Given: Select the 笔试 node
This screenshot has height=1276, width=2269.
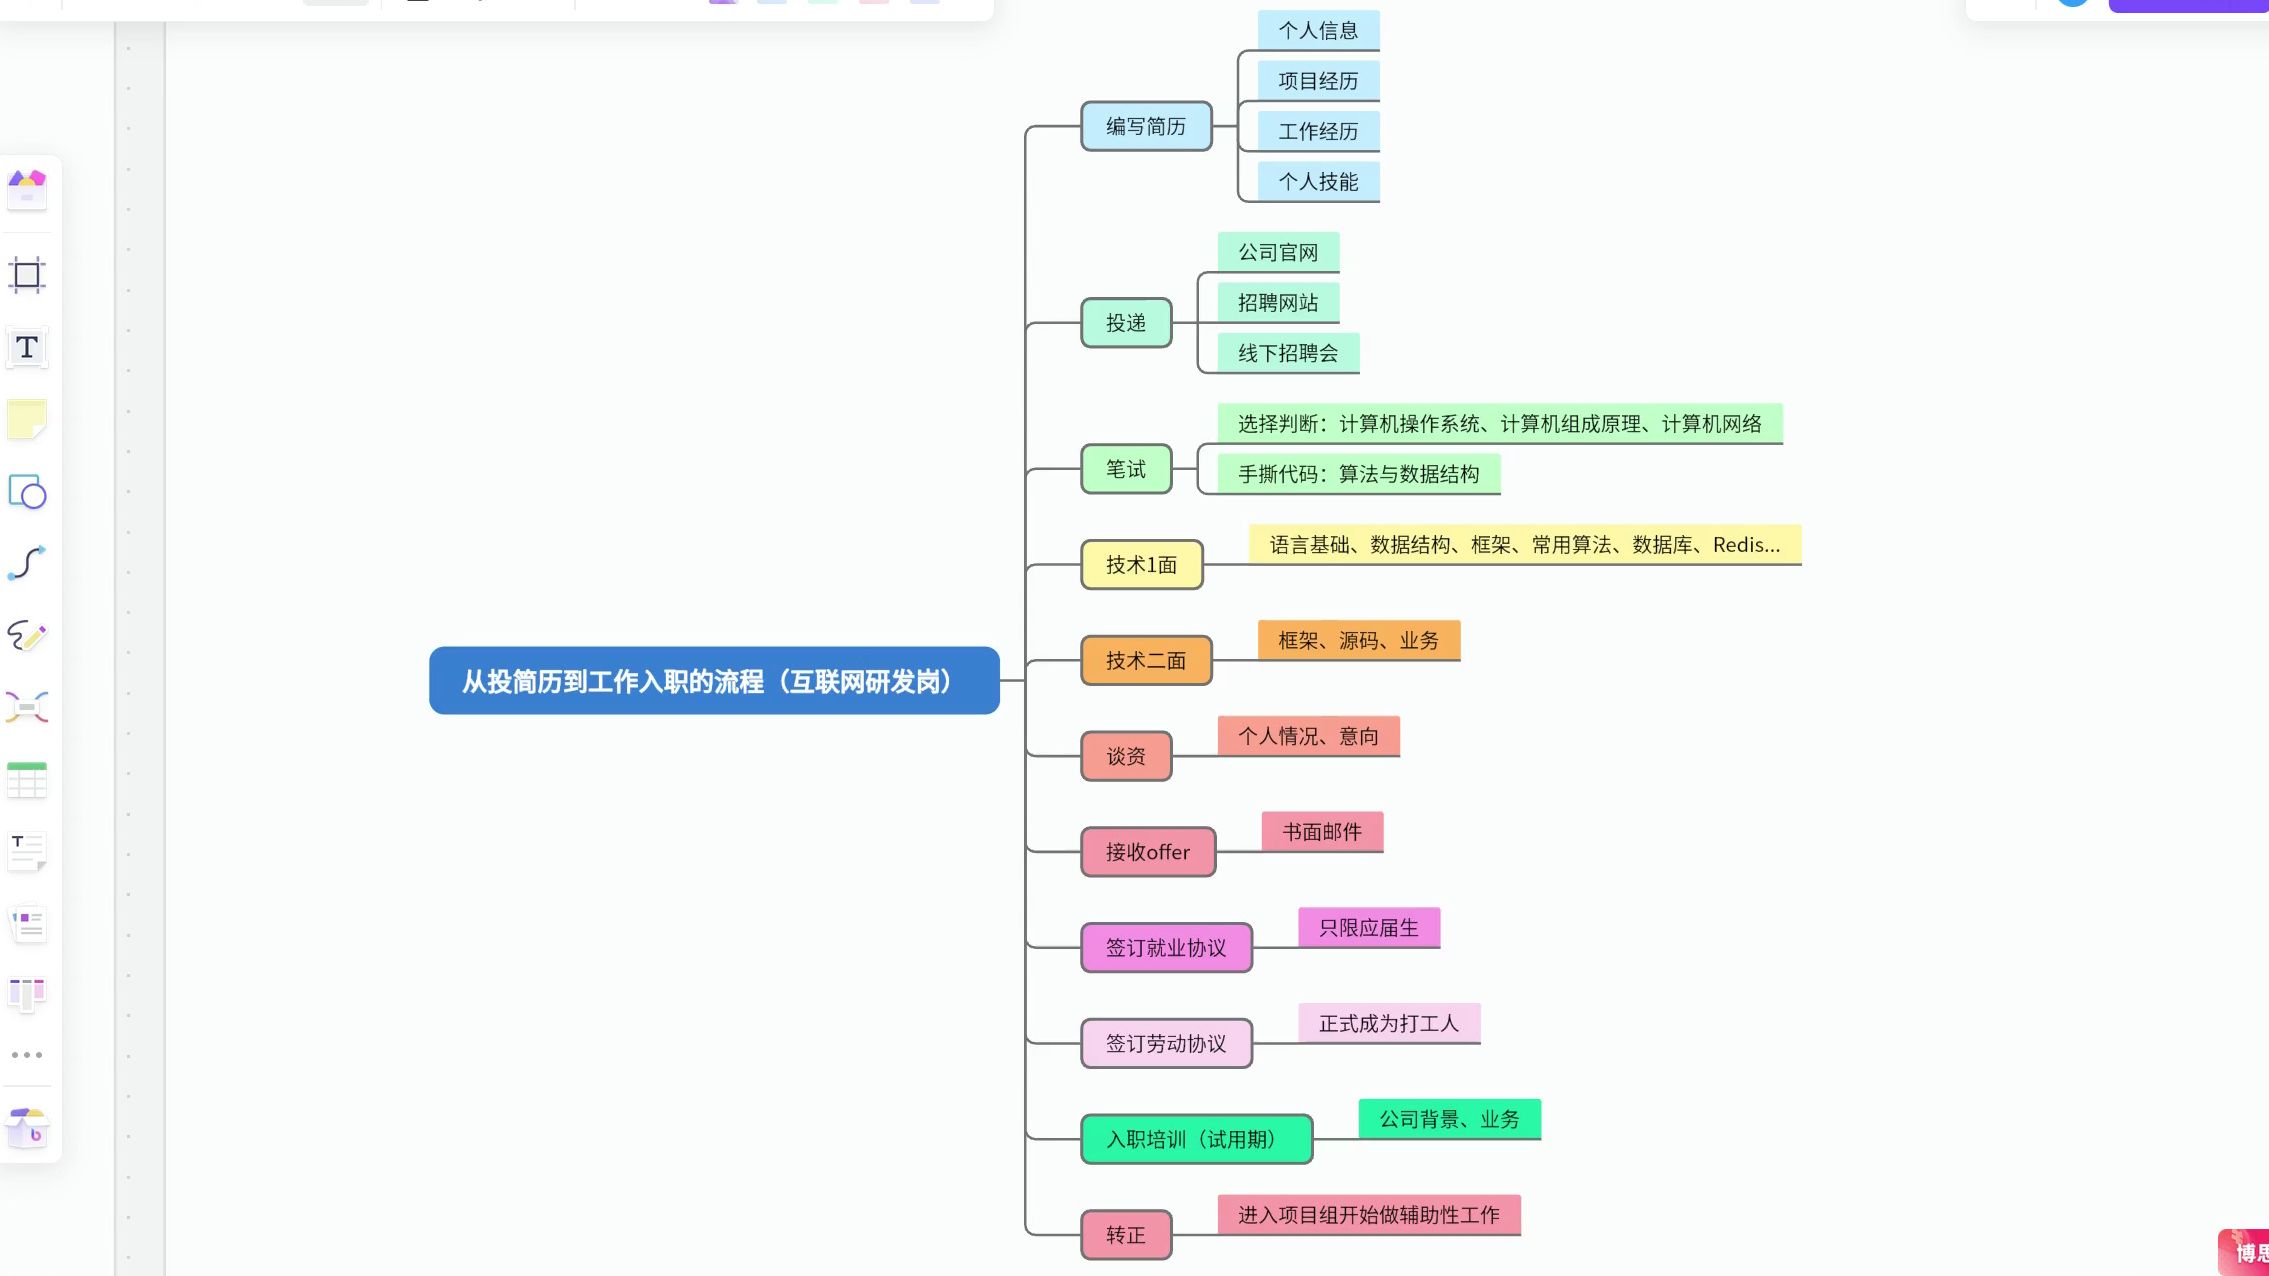Looking at the screenshot, I should click(x=1126, y=469).
